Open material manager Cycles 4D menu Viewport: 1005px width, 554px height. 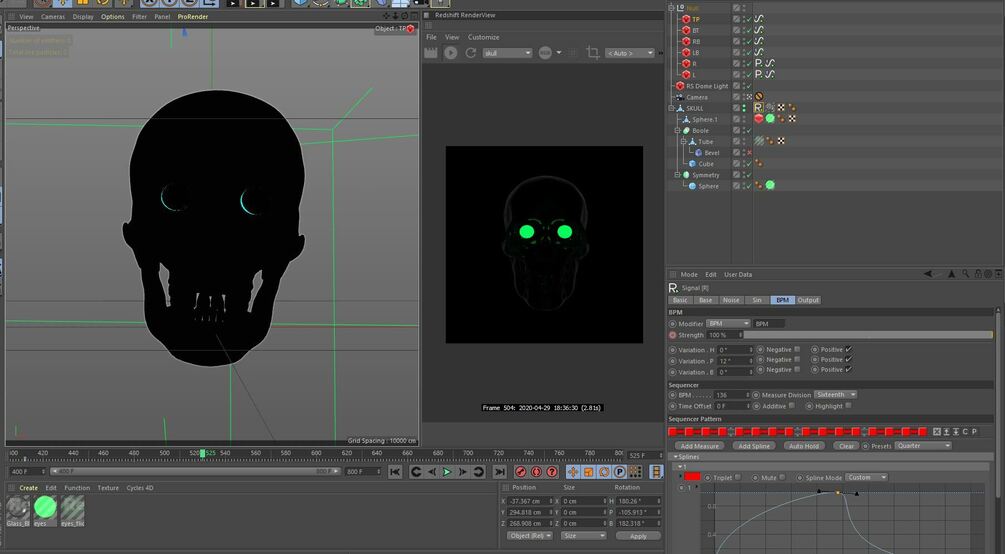[140, 488]
